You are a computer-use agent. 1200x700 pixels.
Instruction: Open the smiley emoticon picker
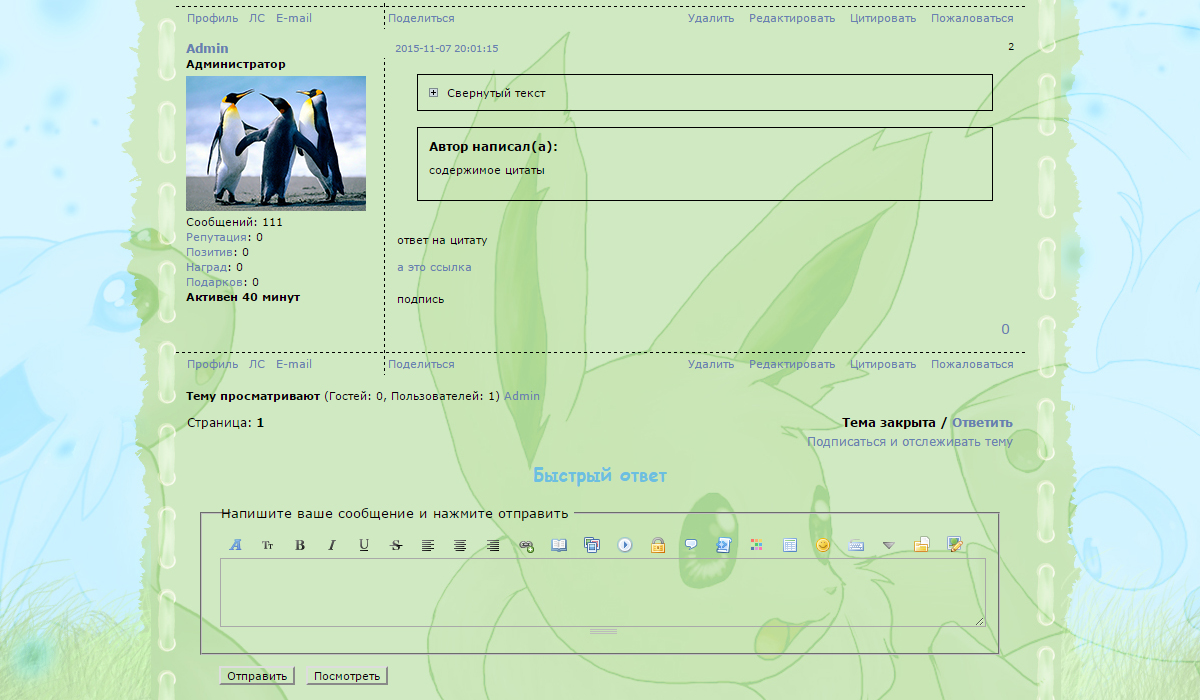pos(823,545)
